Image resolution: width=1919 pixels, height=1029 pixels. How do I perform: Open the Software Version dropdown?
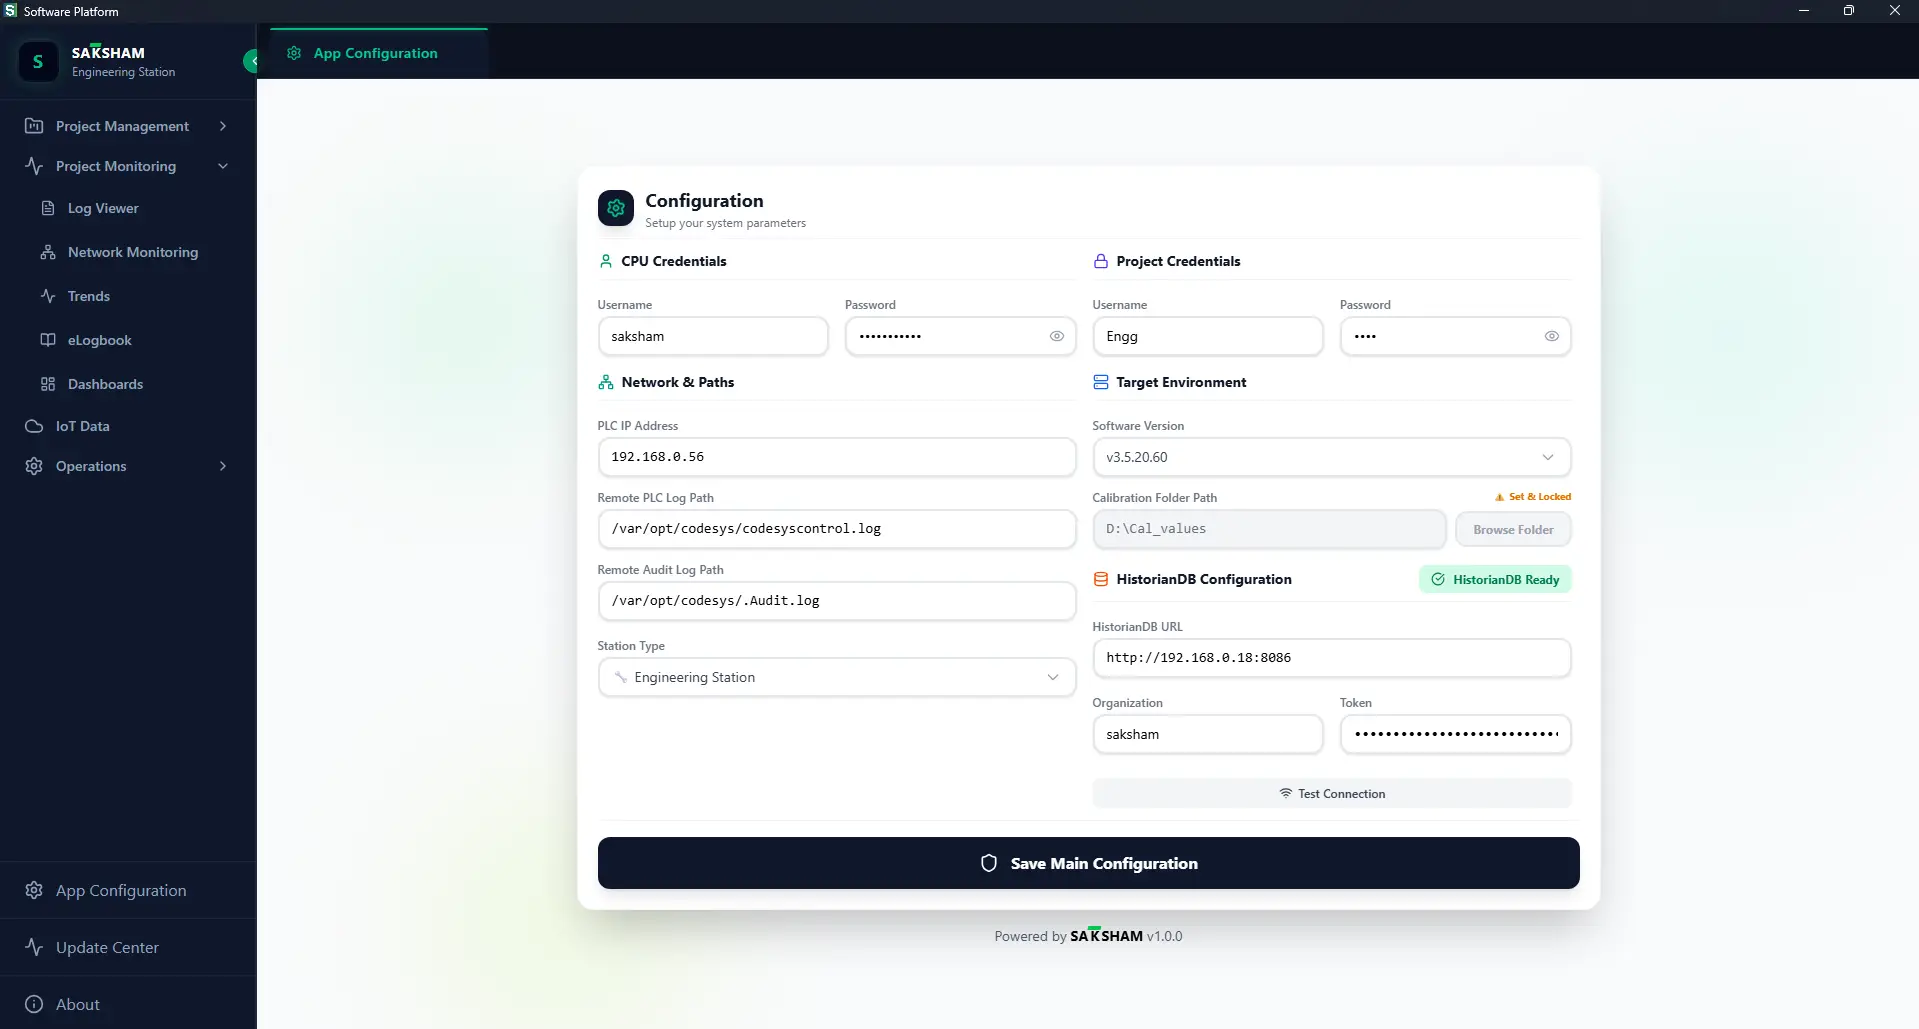1331,457
